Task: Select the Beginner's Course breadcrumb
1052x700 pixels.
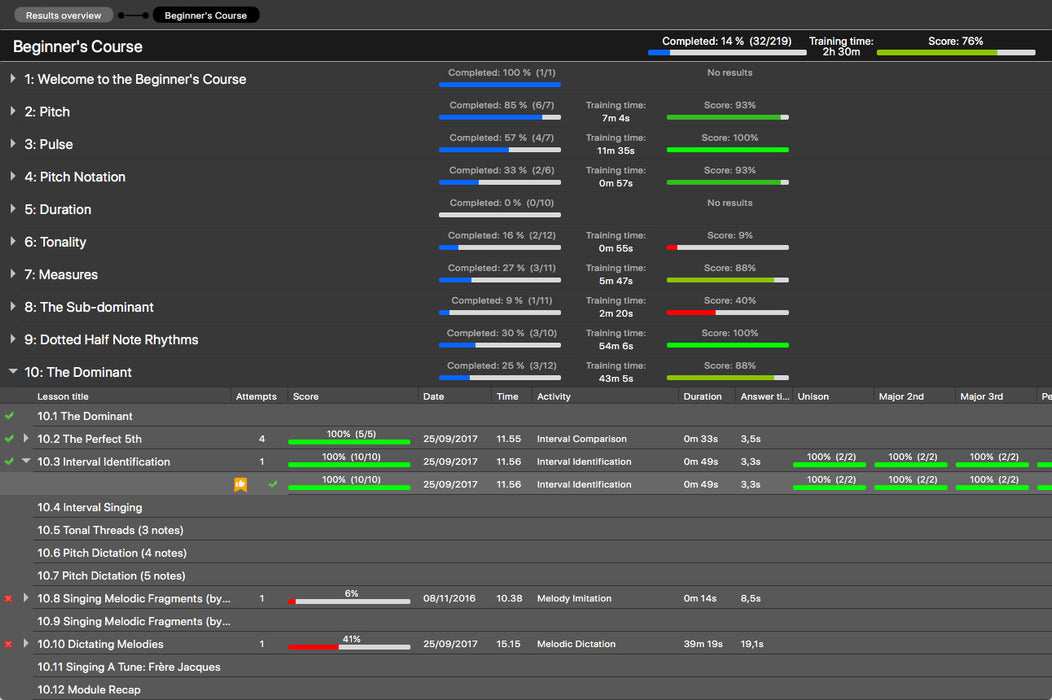Action: (x=205, y=15)
